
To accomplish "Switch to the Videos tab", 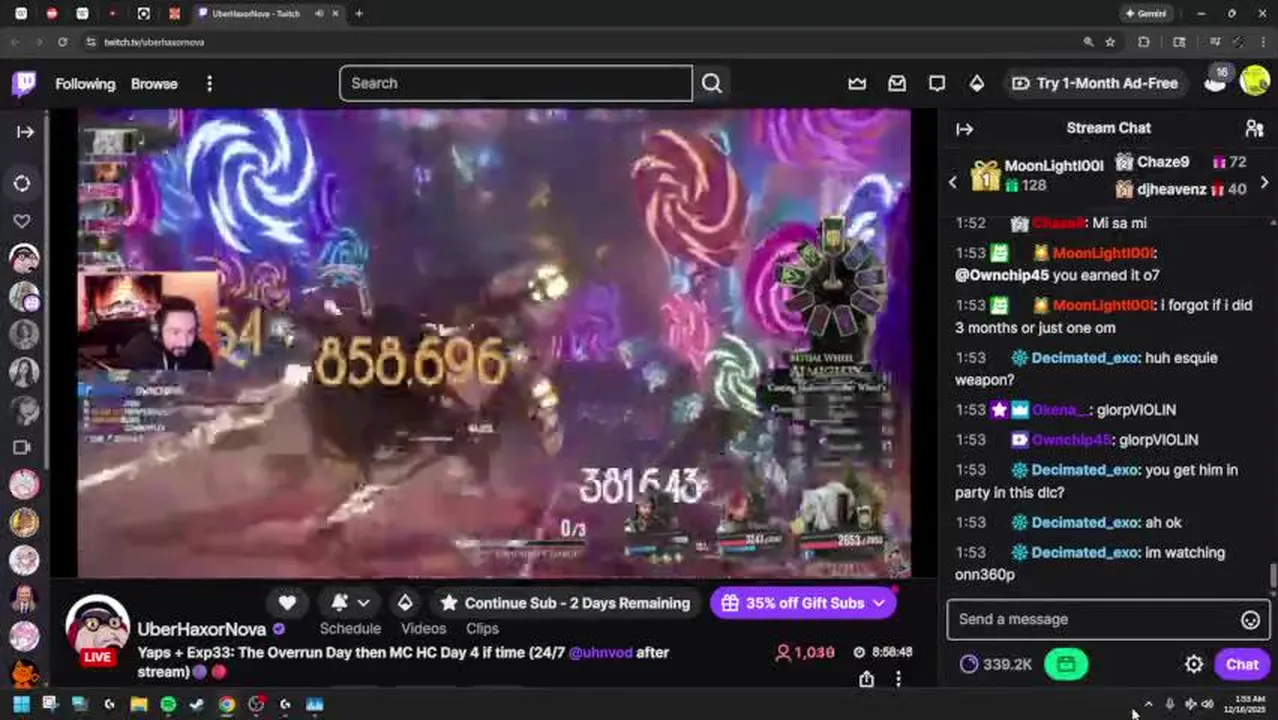I will [423, 629].
